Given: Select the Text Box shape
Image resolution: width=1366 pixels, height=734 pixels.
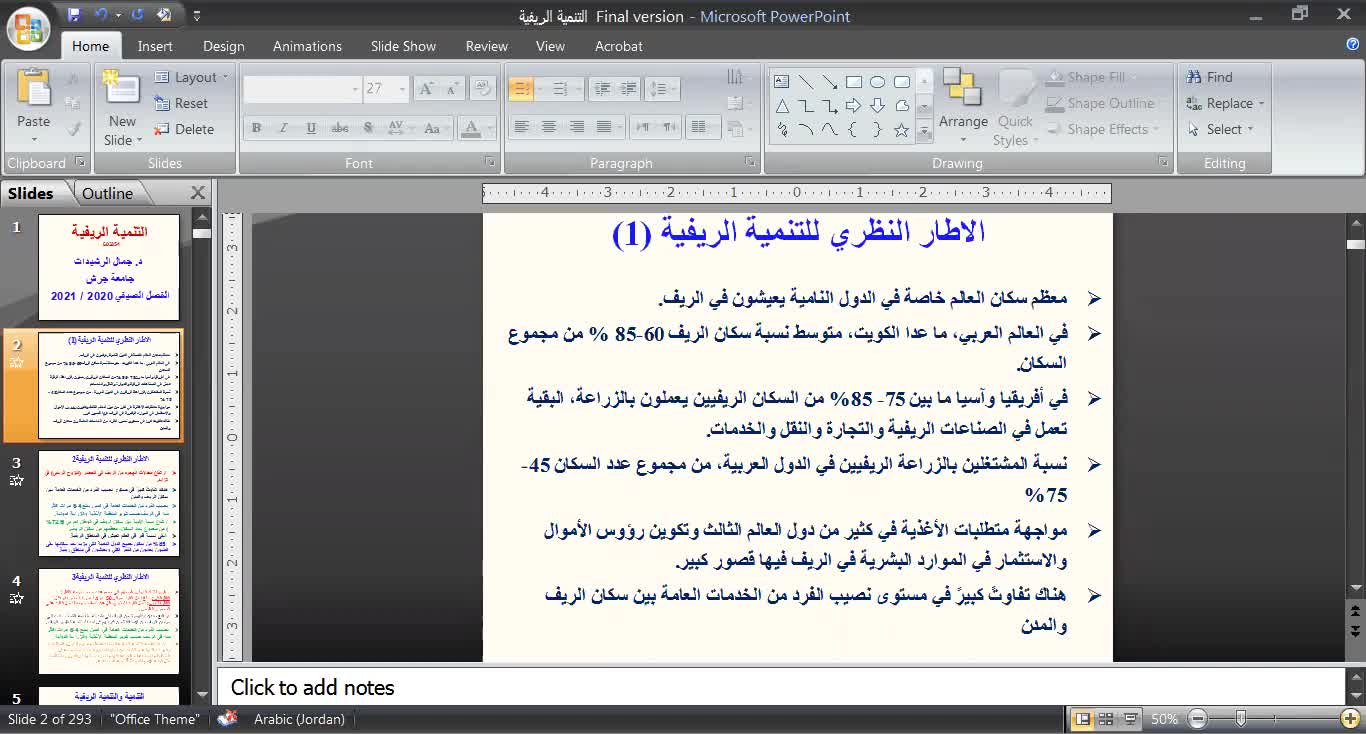Looking at the screenshot, I should [781, 81].
